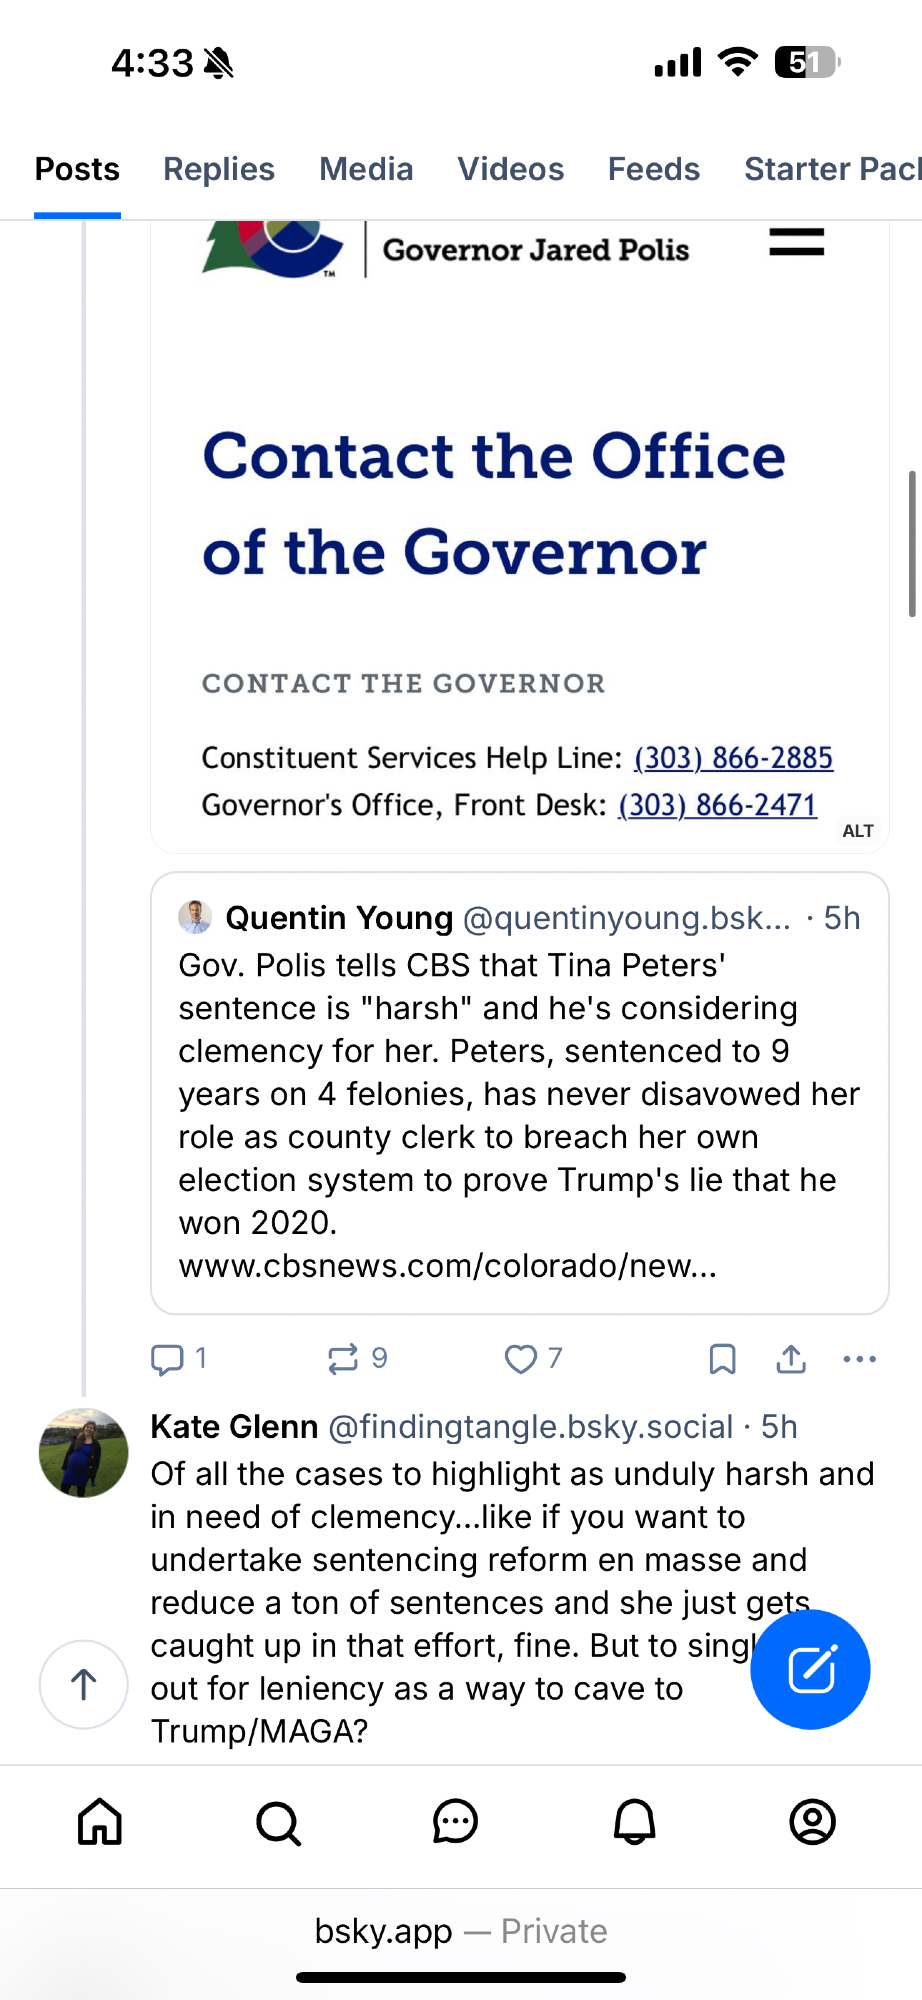Open the Feeds tab
This screenshot has height=2000, width=922.
654,169
